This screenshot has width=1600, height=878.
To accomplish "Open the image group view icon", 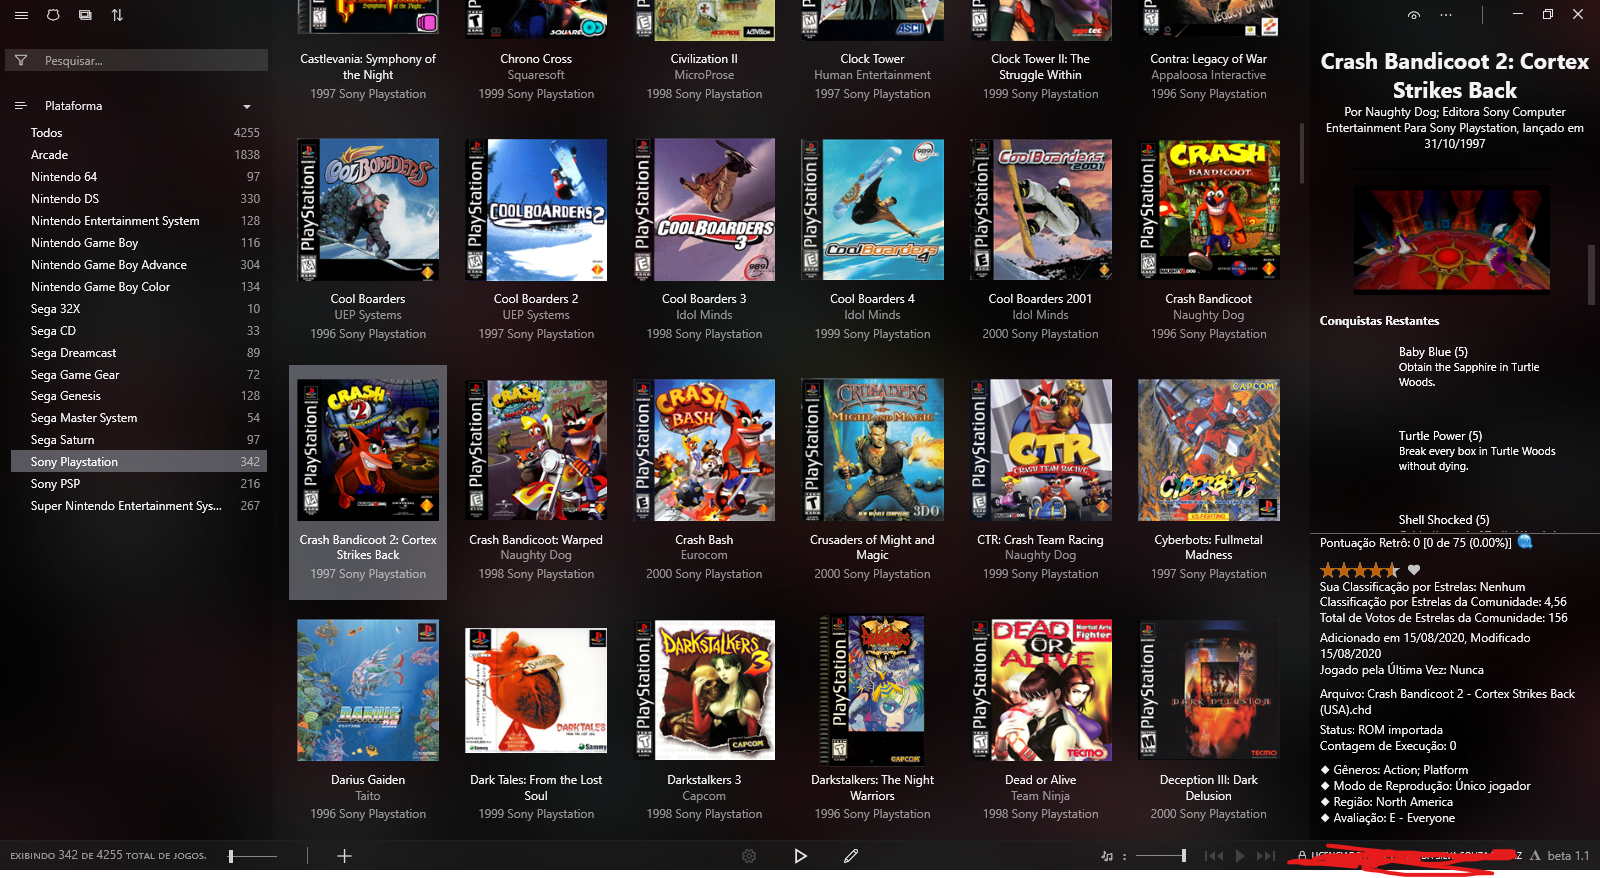I will [x=85, y=15].
